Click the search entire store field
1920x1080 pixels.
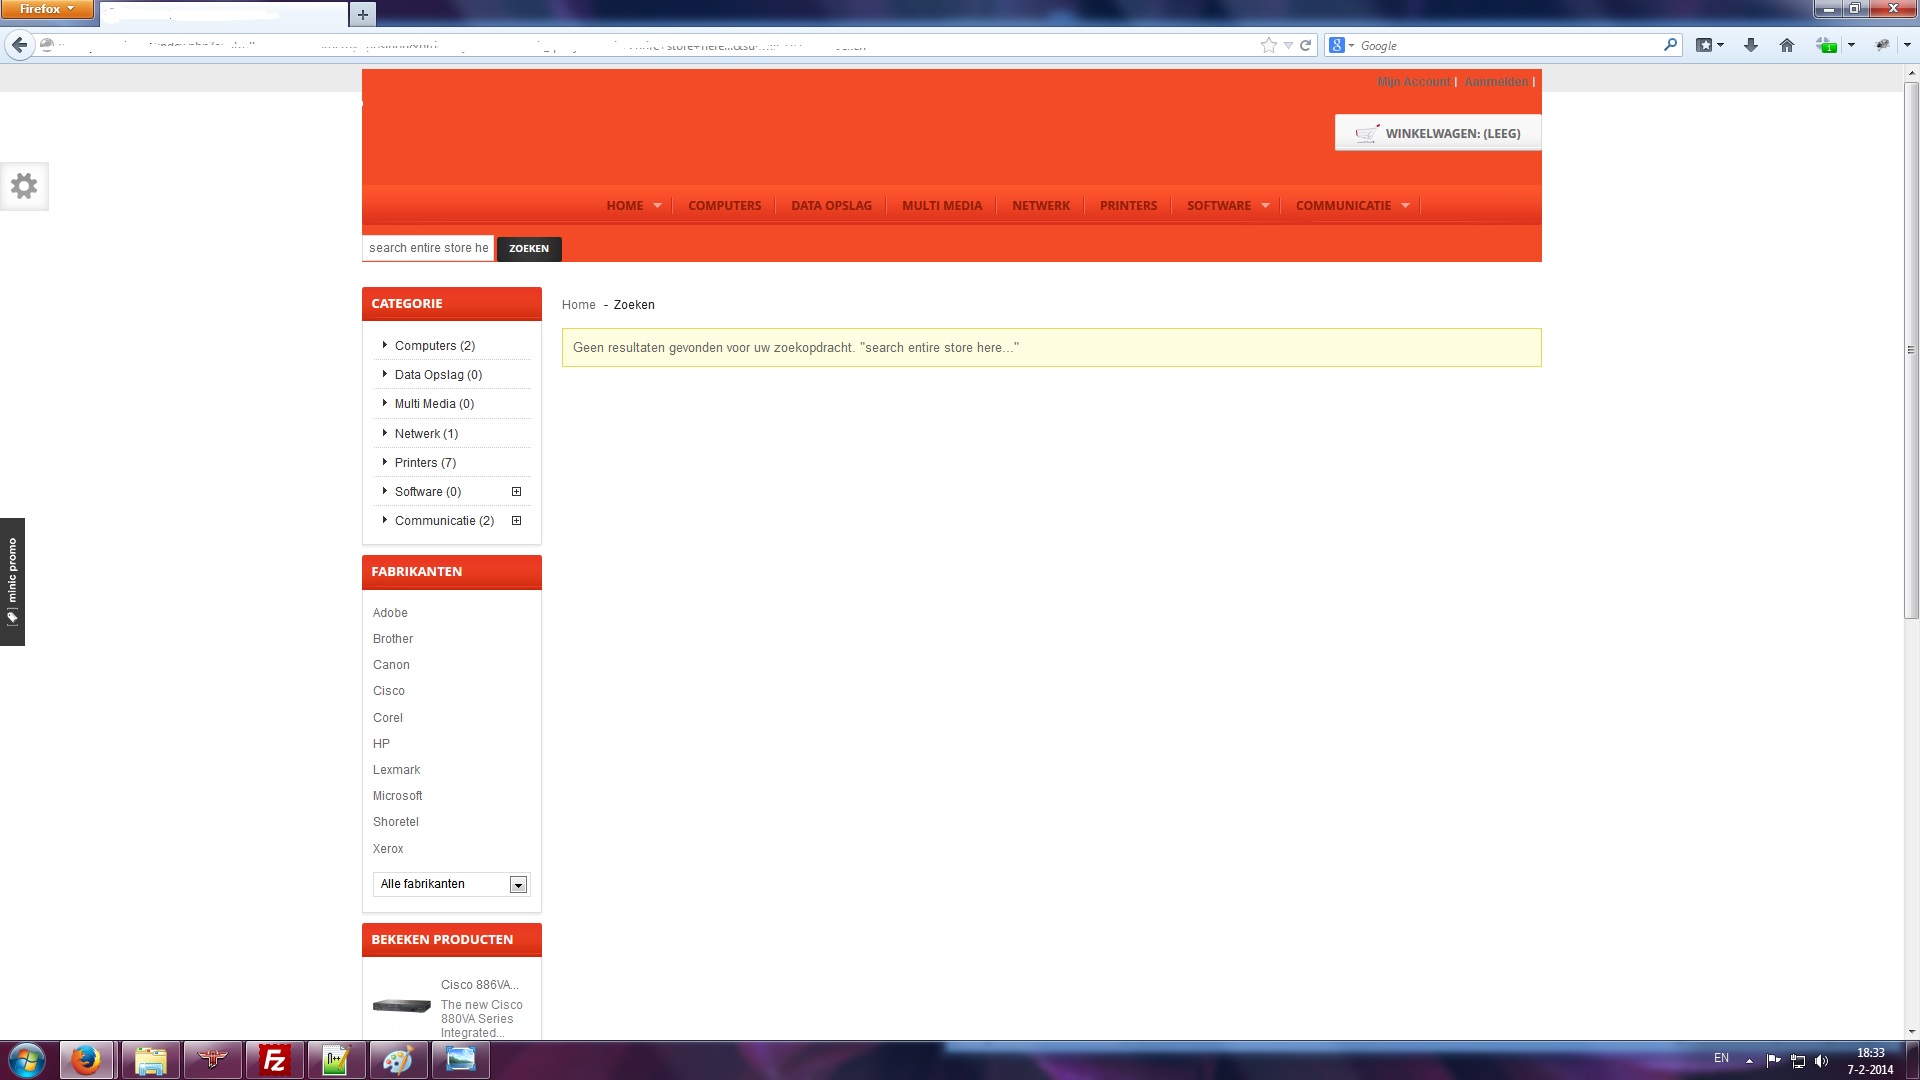point(428,248)
